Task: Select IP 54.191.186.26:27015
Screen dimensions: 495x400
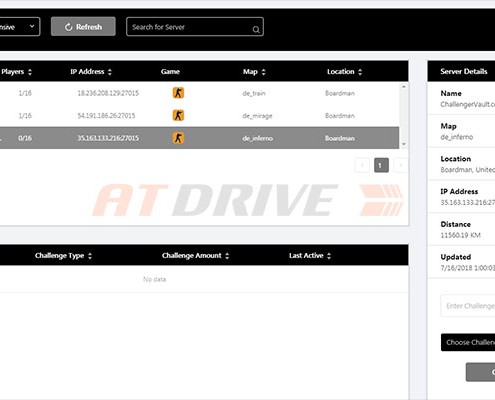Action: click(106, 116)
